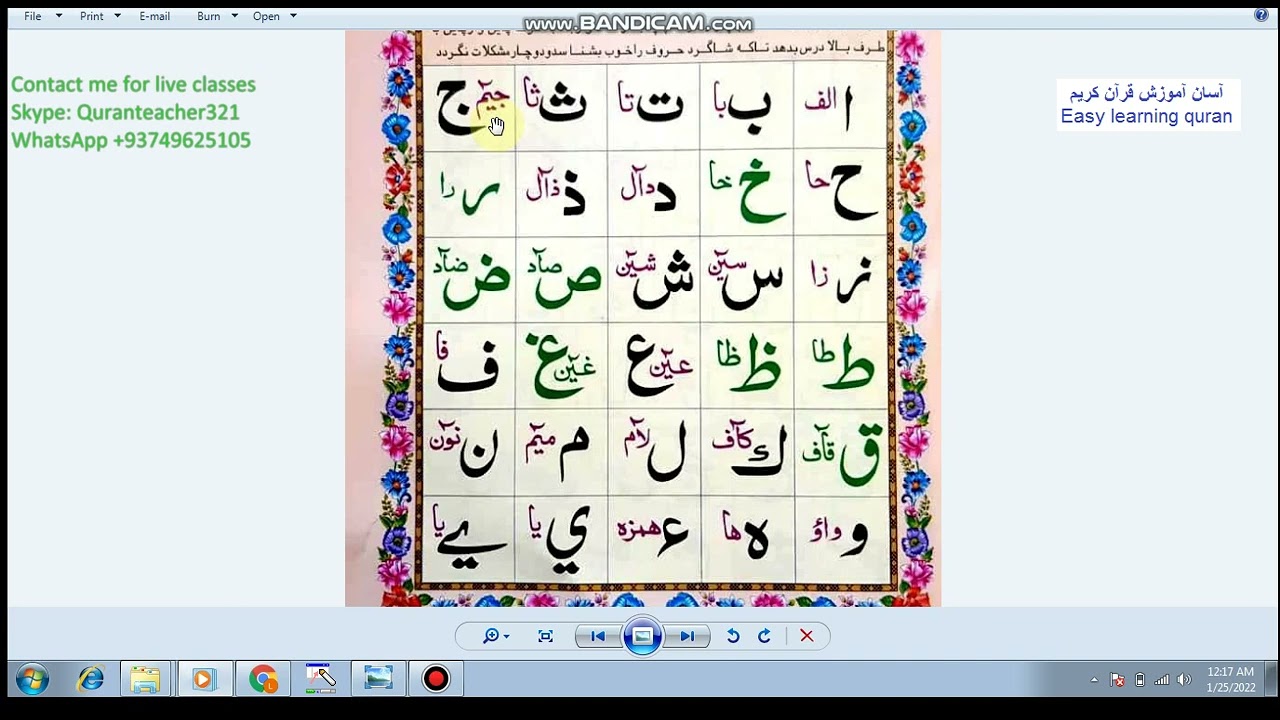This screenshot has height=720, width=1280.
Task: Open the Windows Start menu
Action: pyautogui.click(x=32, y=680)
